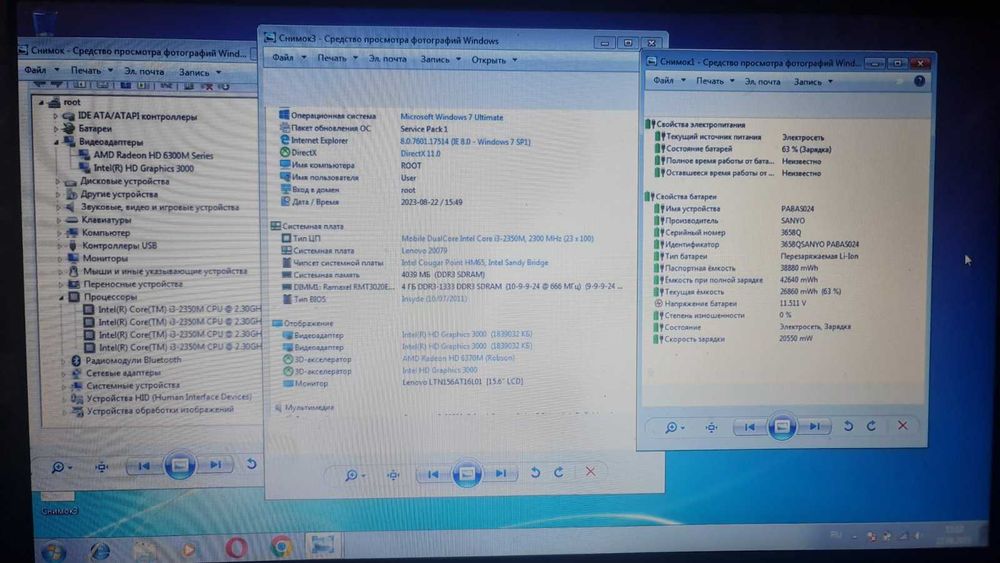Rotate clockwise in Снимок3 window
Screen dimensions: 1000x563
[559, 472]
